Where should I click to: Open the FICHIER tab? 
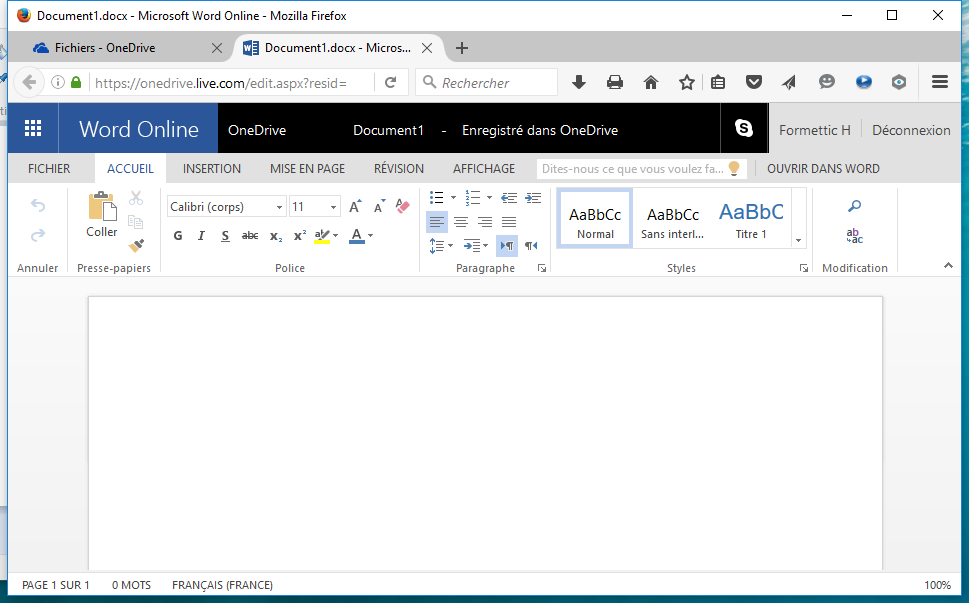tap(49, 169)
